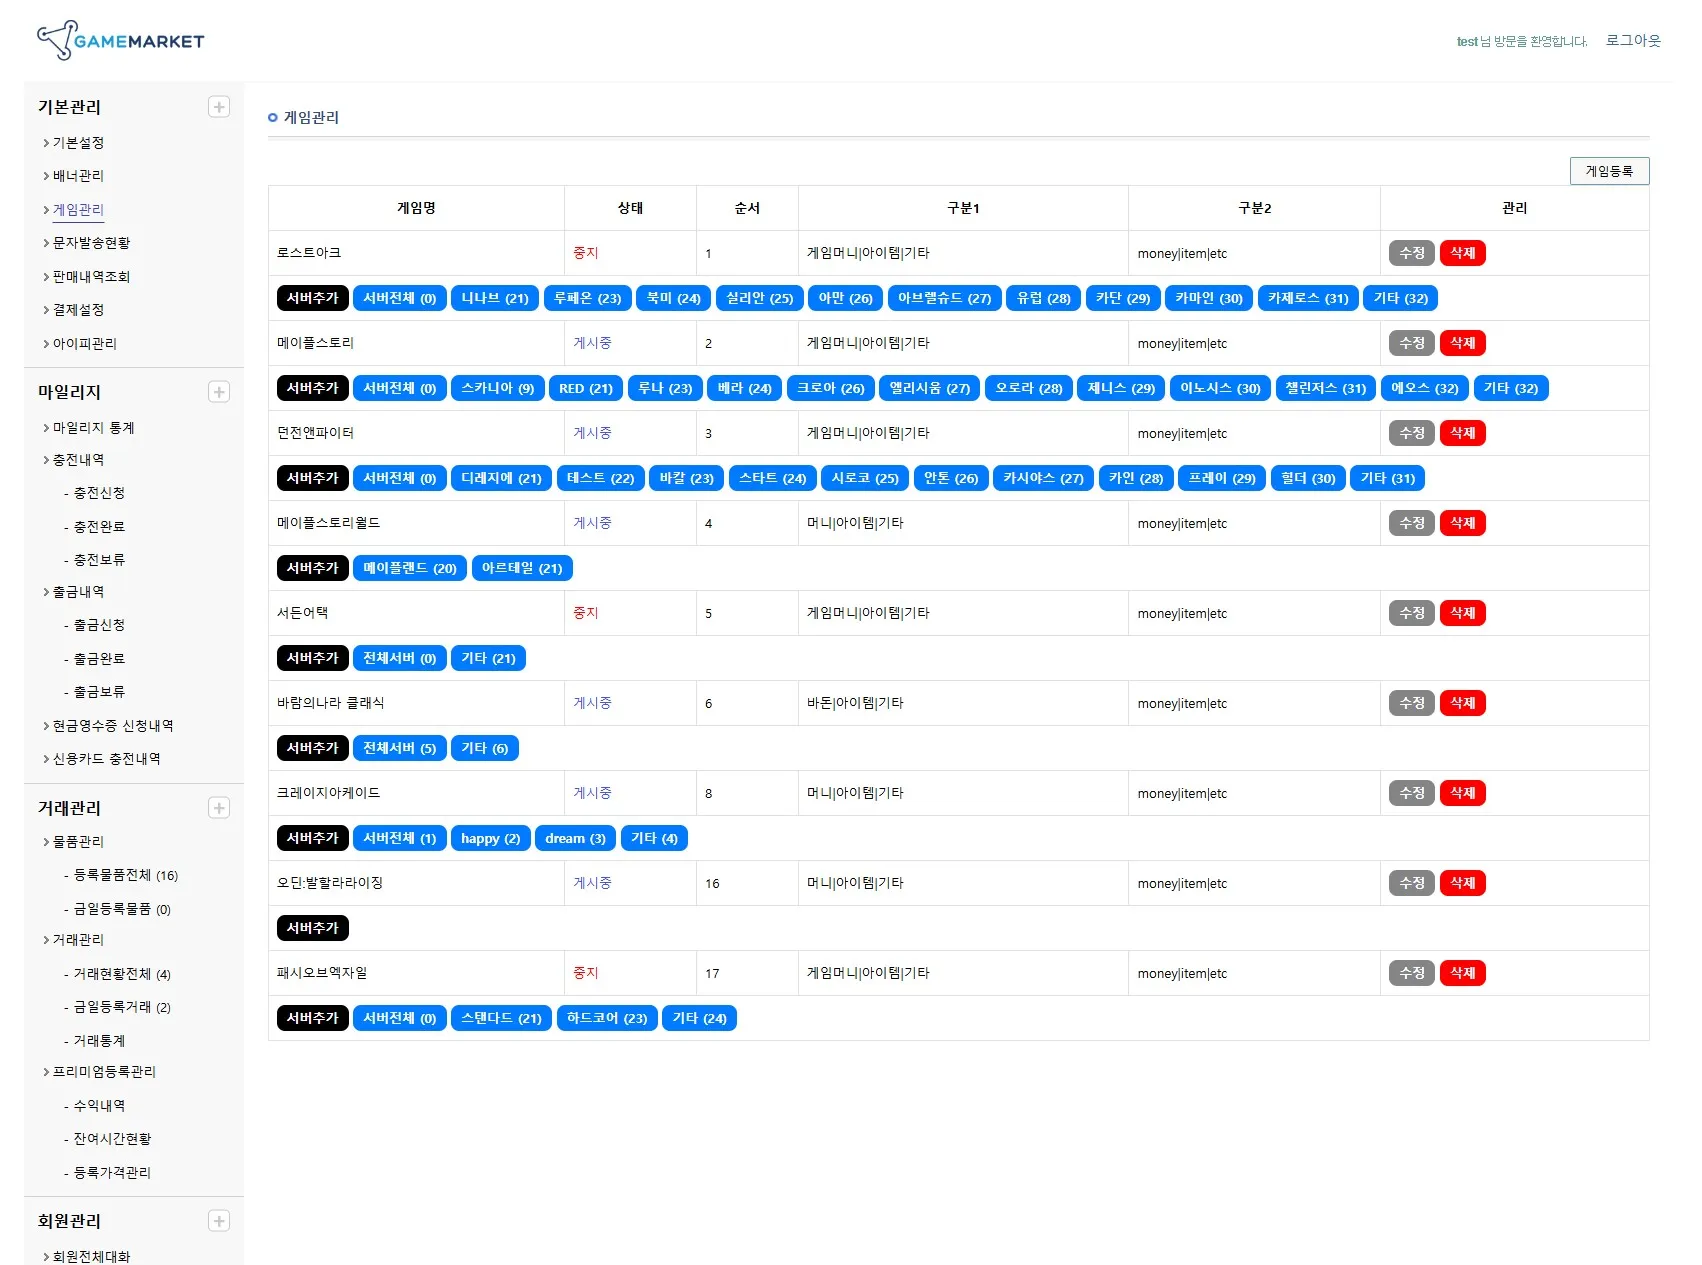Screen dimensions: 1702x1265
Task: Open 문자발송현황 menu item
Action: point(91,243)
